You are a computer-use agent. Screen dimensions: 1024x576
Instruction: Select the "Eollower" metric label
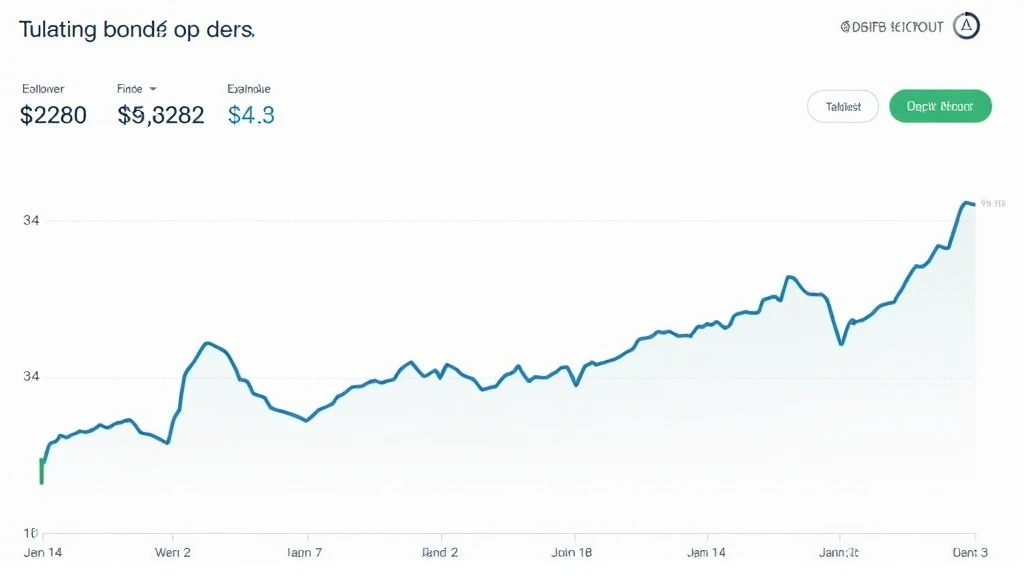43,89
